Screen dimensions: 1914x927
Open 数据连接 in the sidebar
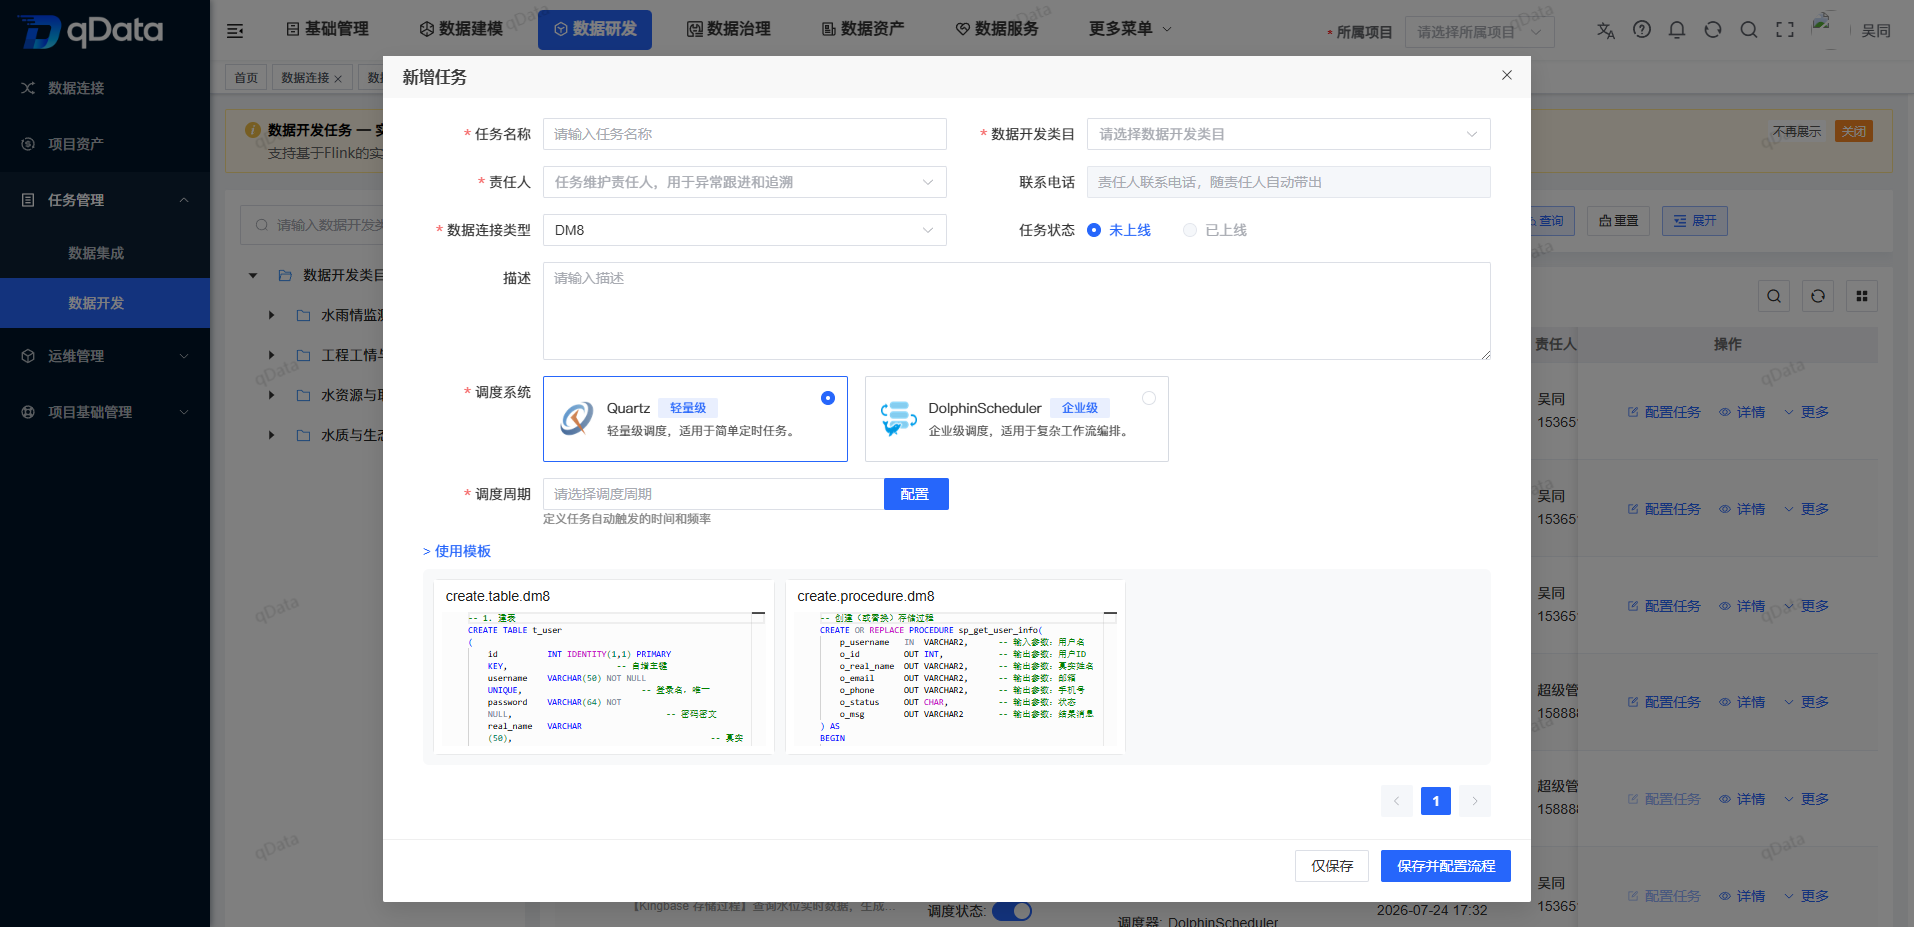pyautogui.click(x=76, y=88)
